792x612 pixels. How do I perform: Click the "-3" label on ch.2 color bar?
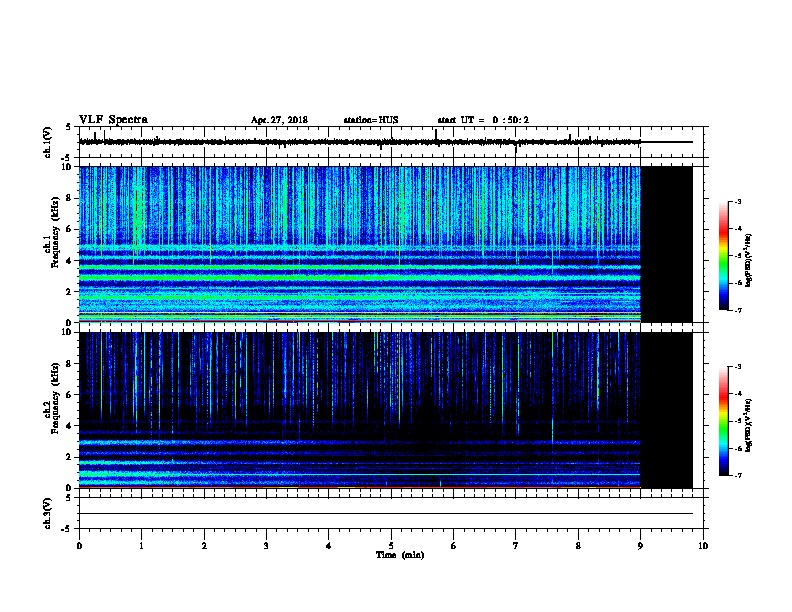[737, 367]
